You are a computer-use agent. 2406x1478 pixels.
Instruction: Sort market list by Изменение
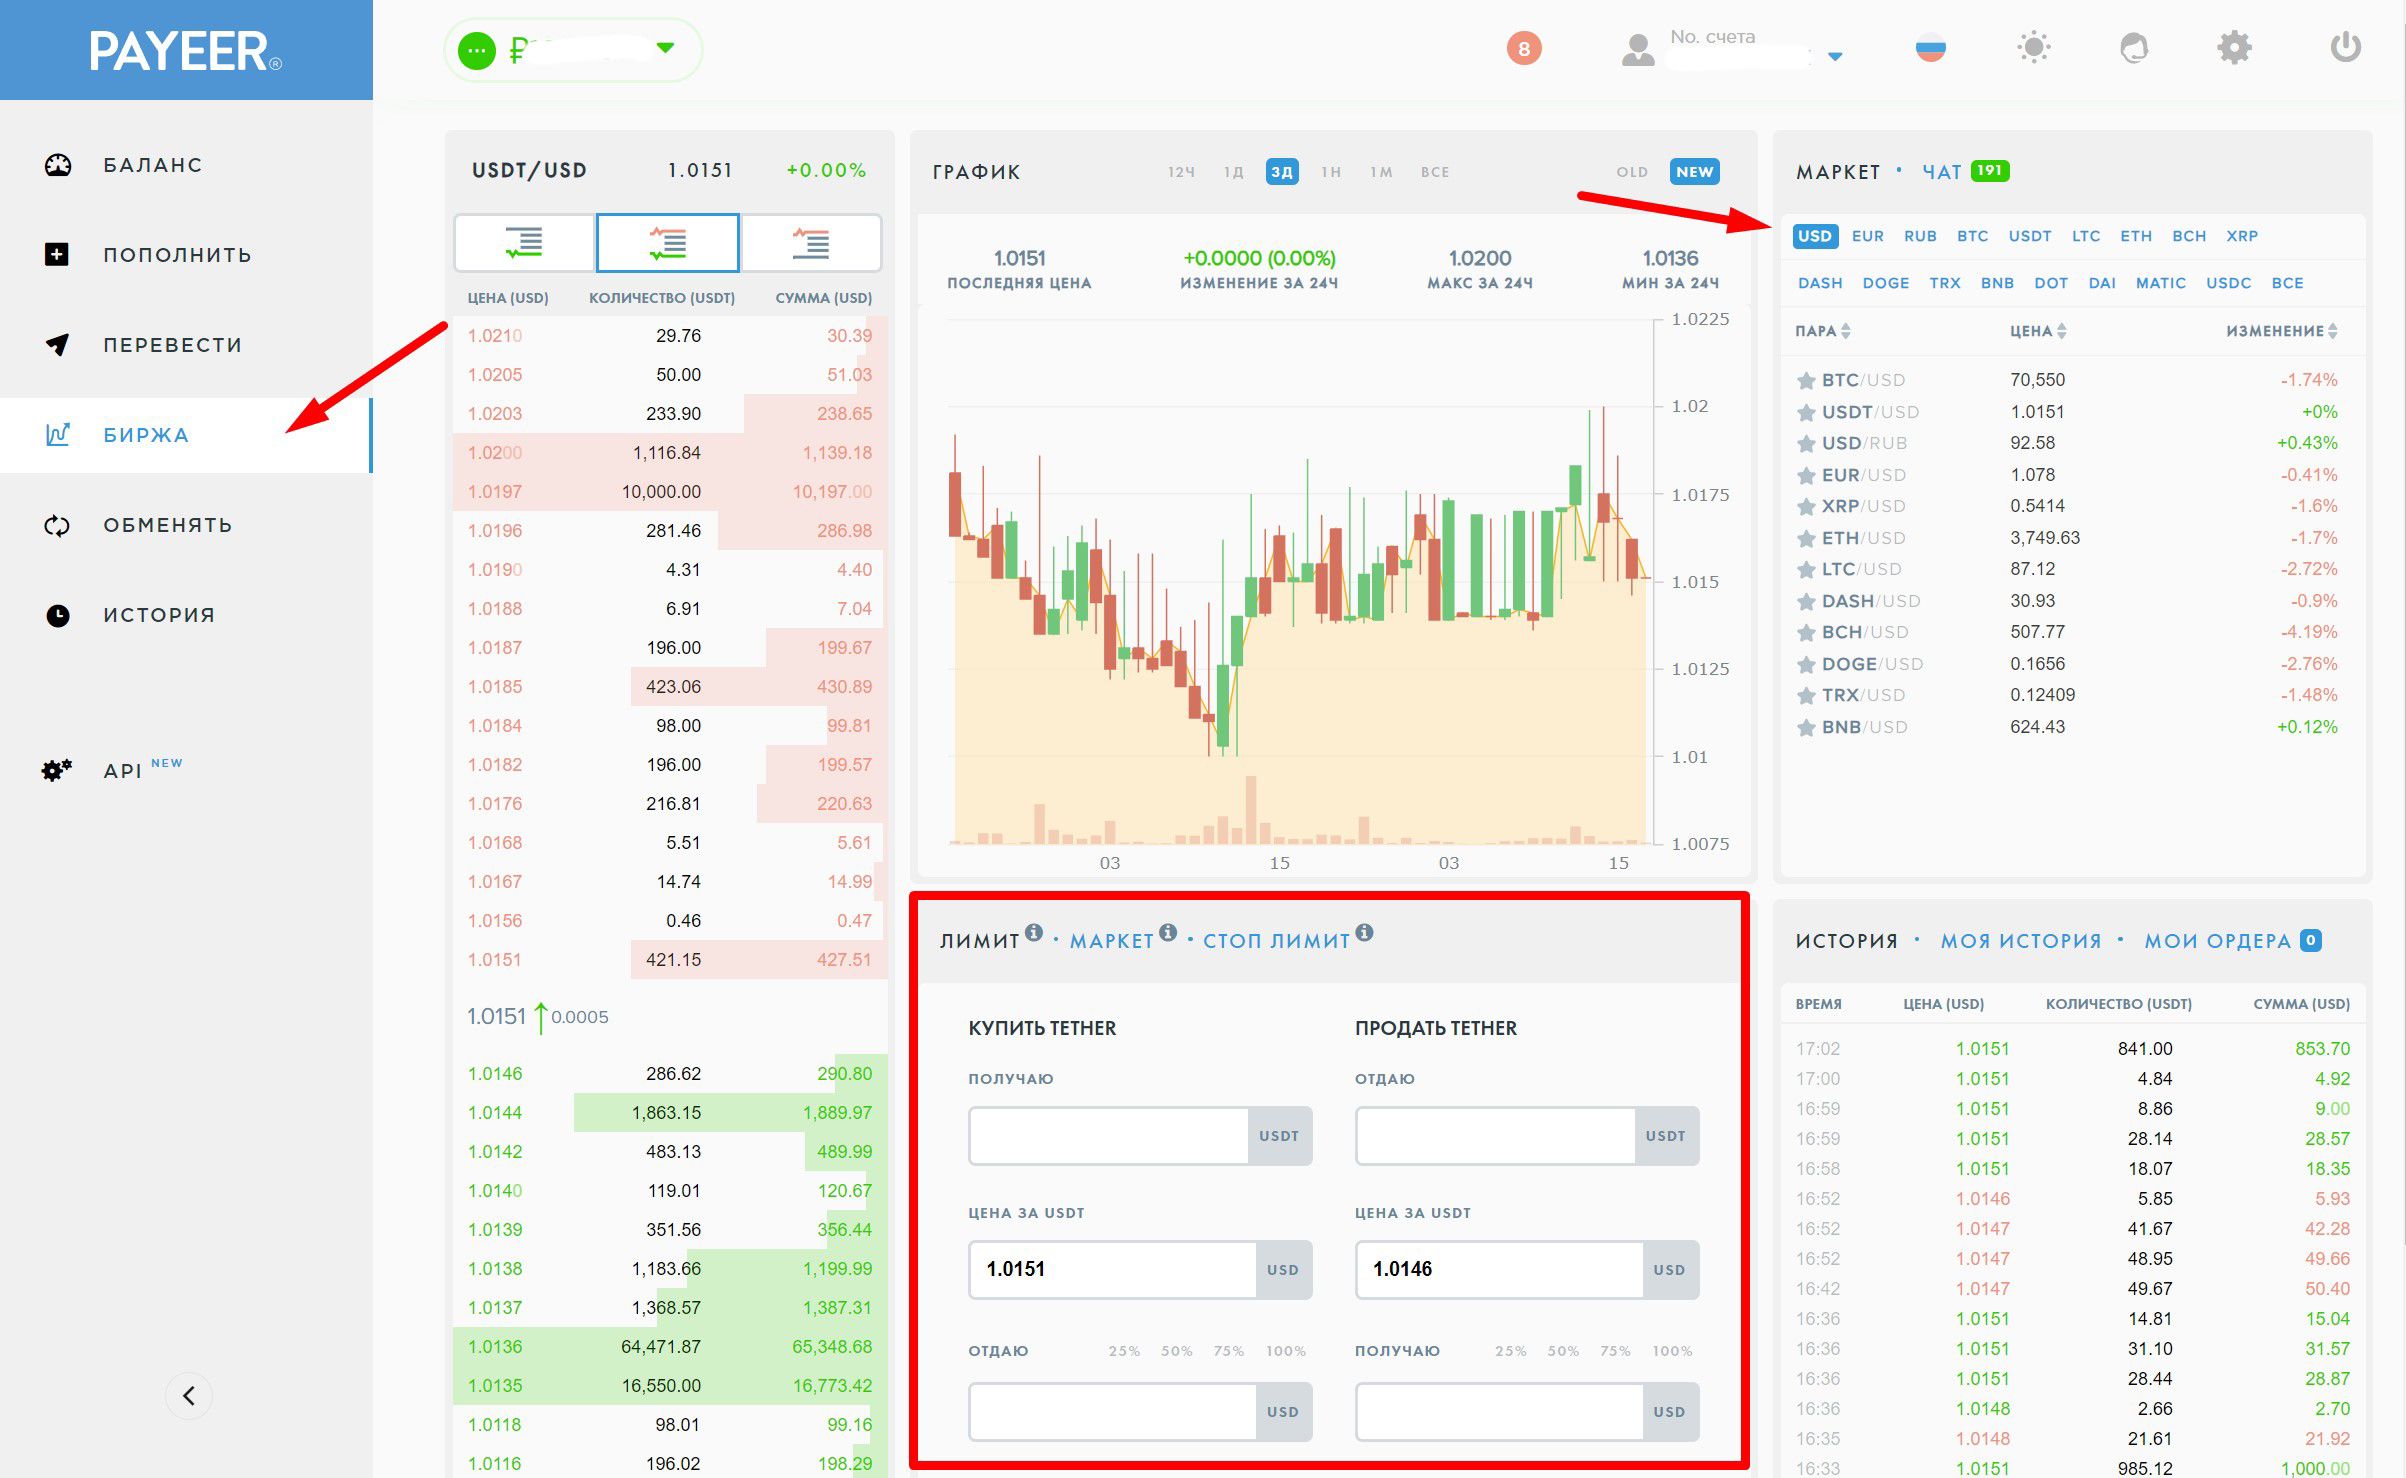click(2281, 331)
